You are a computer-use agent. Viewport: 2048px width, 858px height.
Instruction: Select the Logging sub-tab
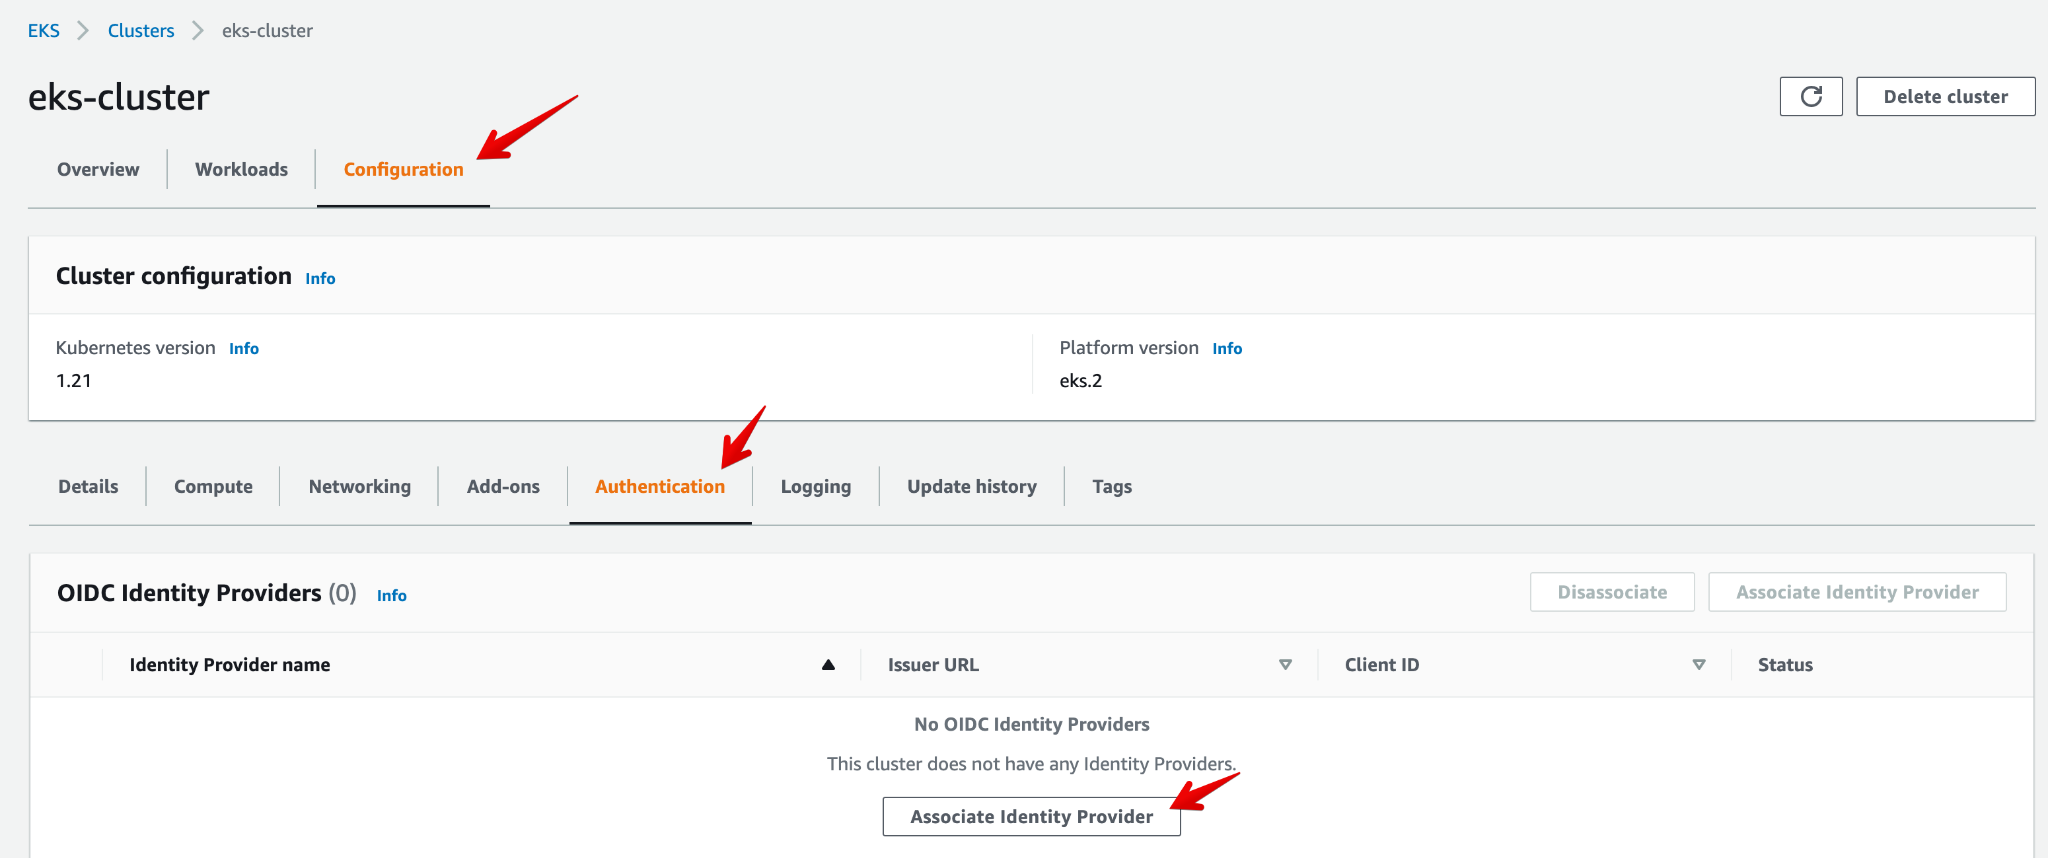(815, 486)
